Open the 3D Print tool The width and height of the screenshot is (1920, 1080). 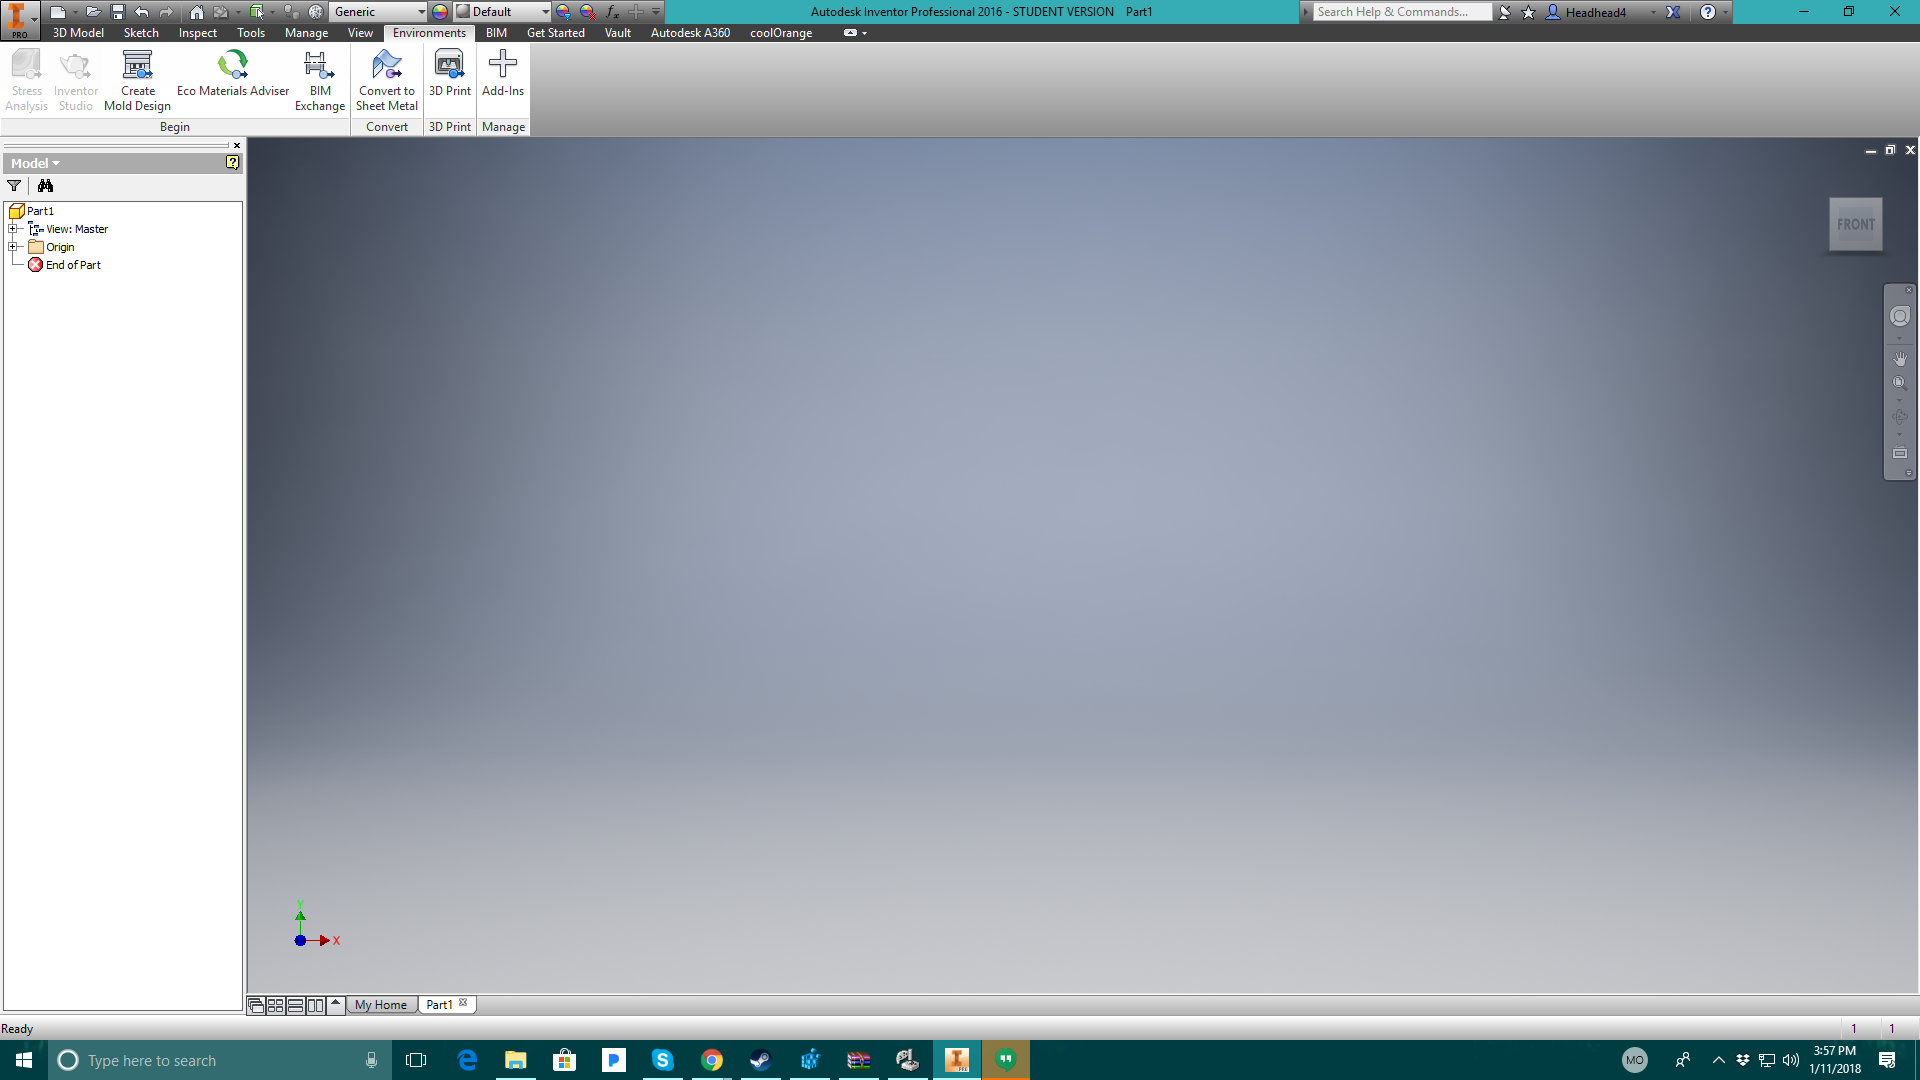(449, 78)
